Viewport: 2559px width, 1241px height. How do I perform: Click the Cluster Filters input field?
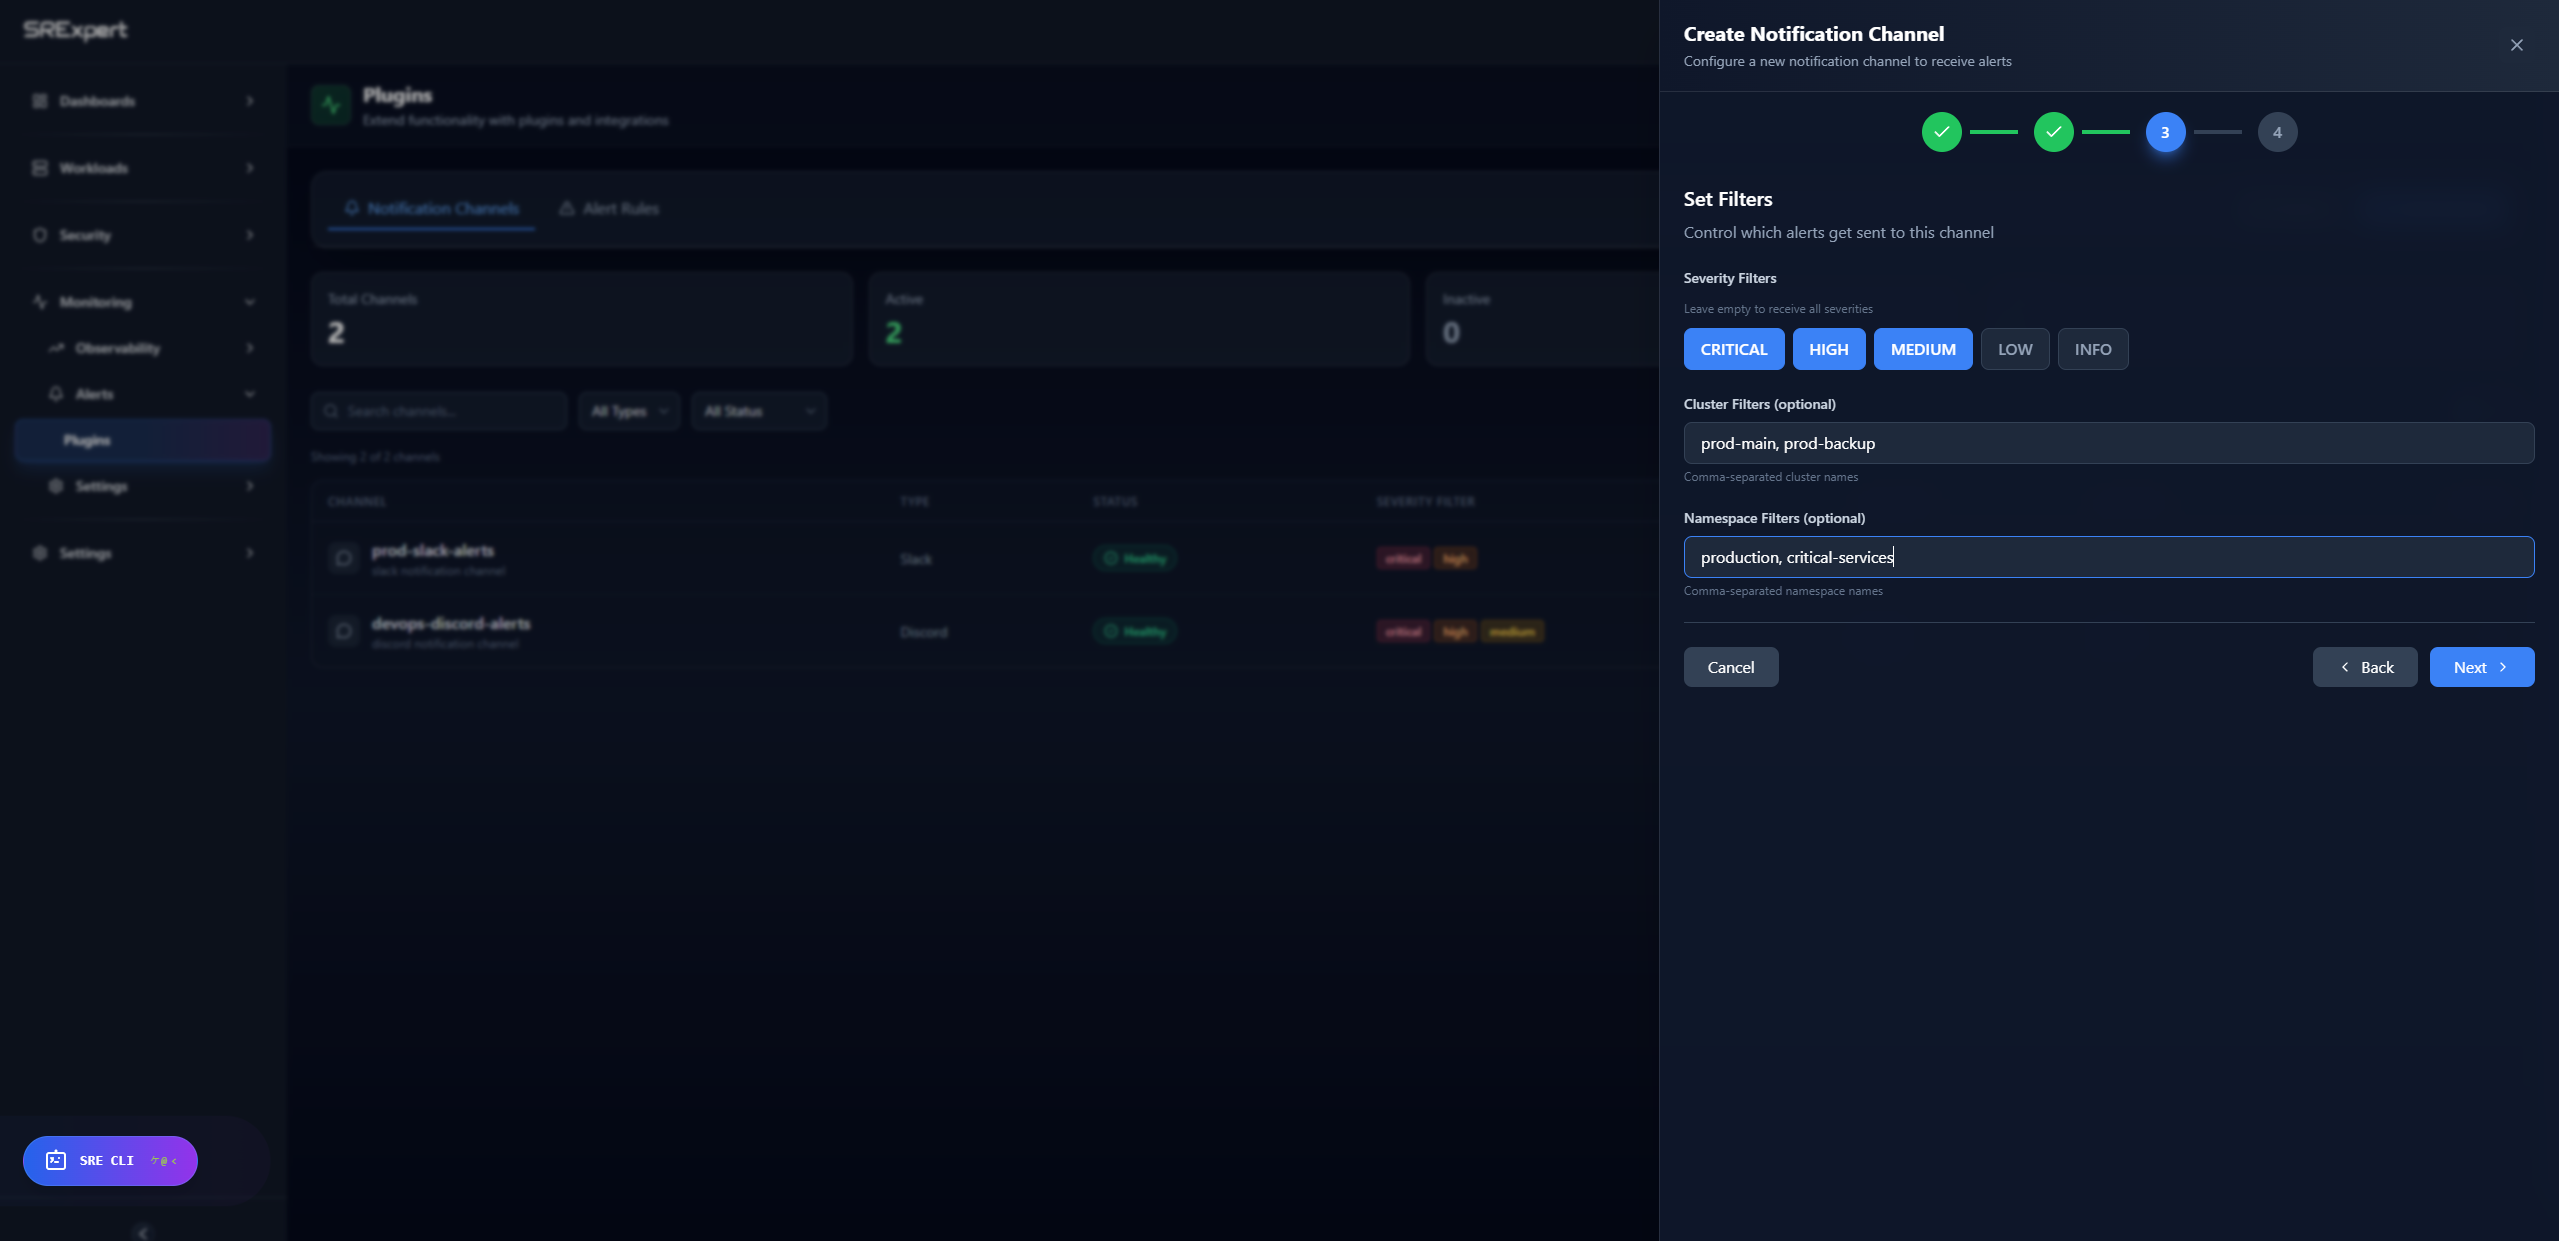click(x=2106, y=443)
